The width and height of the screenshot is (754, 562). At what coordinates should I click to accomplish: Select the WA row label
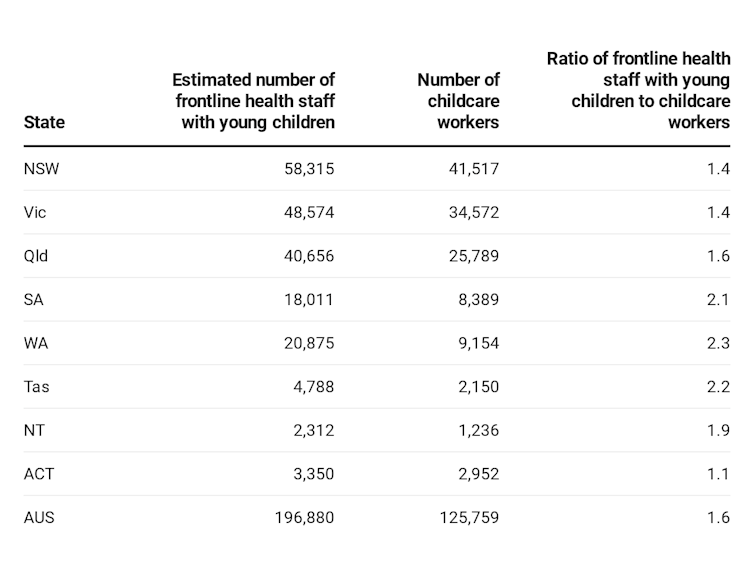point(35,343)
